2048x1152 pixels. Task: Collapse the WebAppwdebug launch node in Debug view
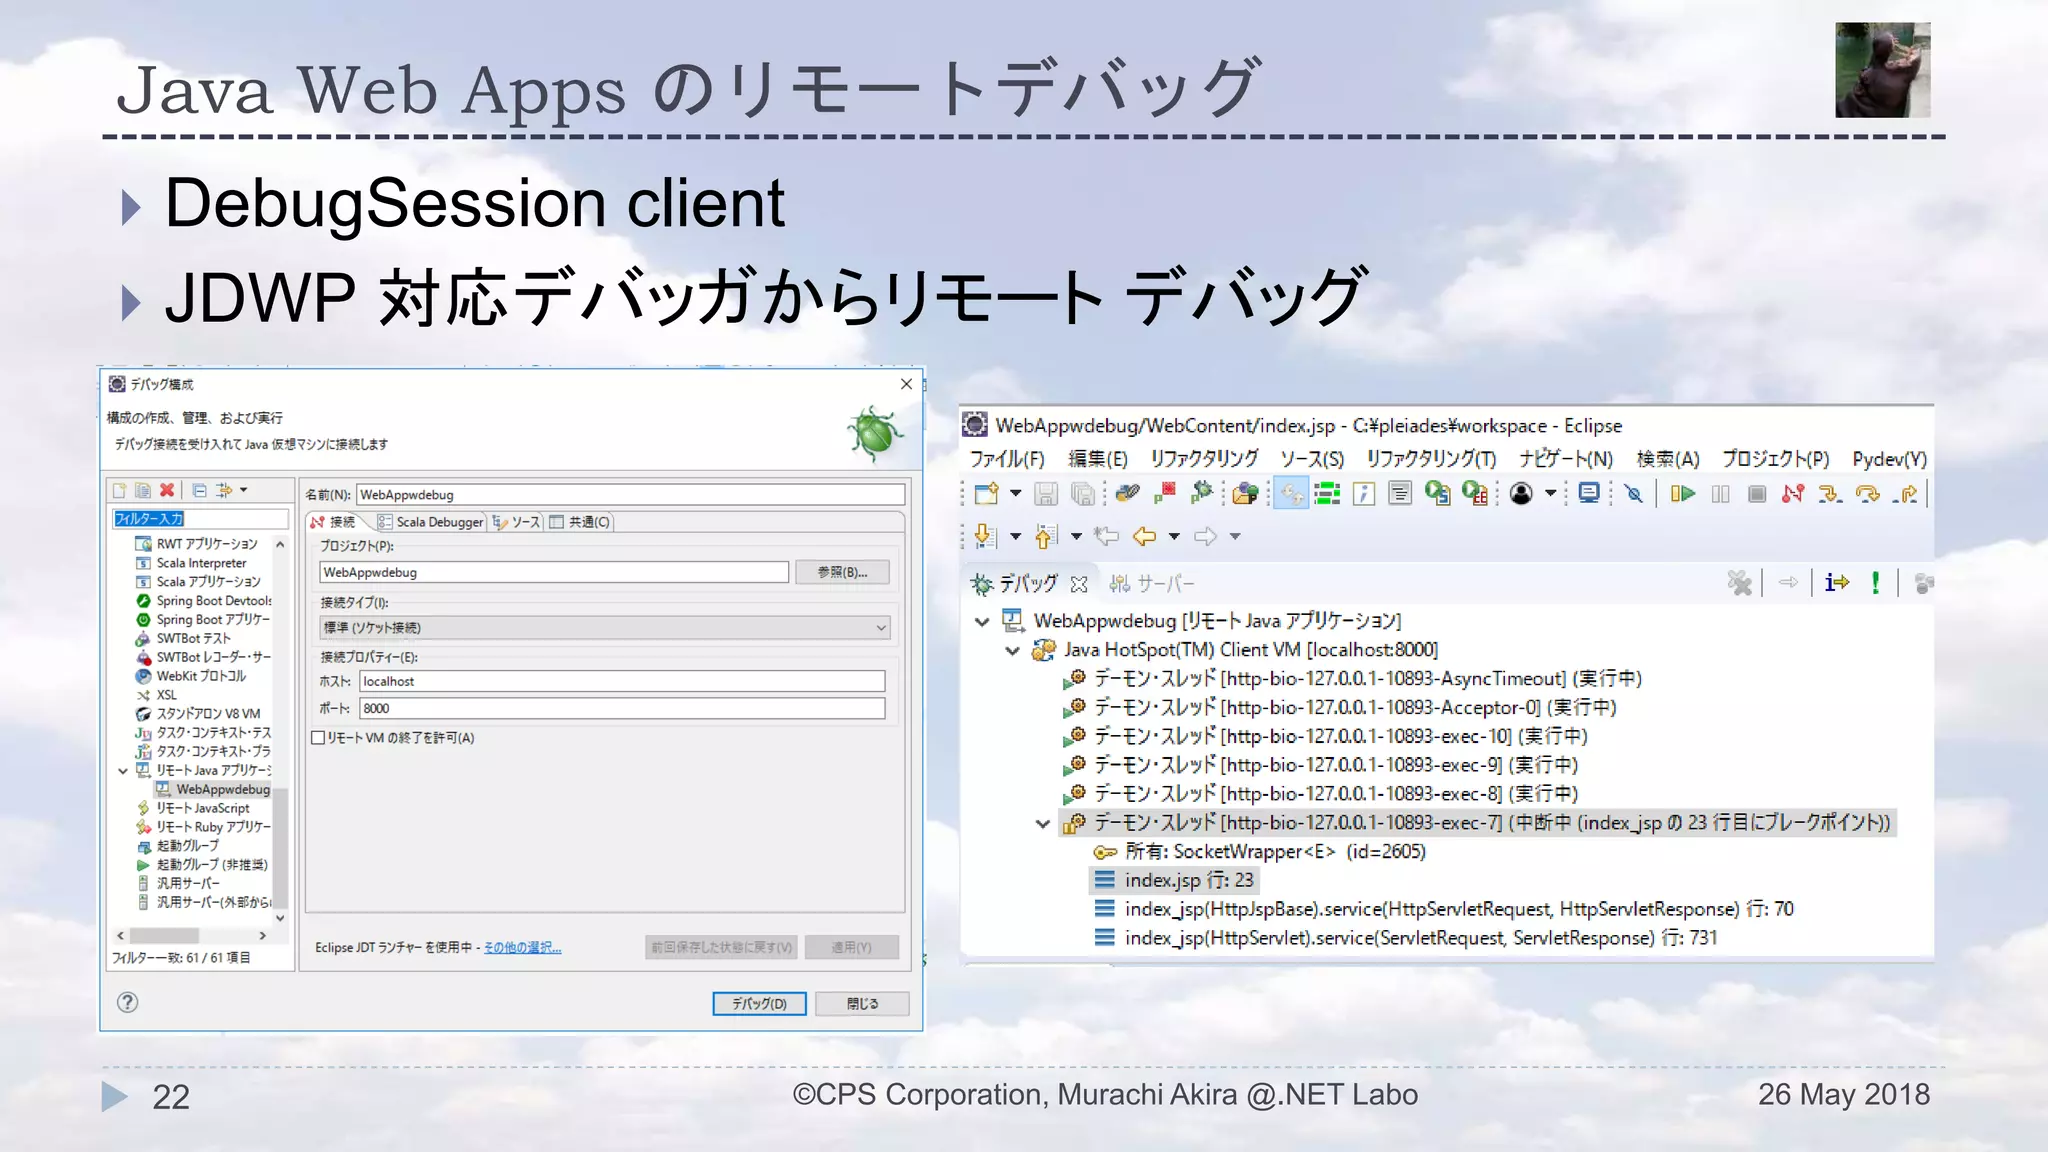coord(982,621)
